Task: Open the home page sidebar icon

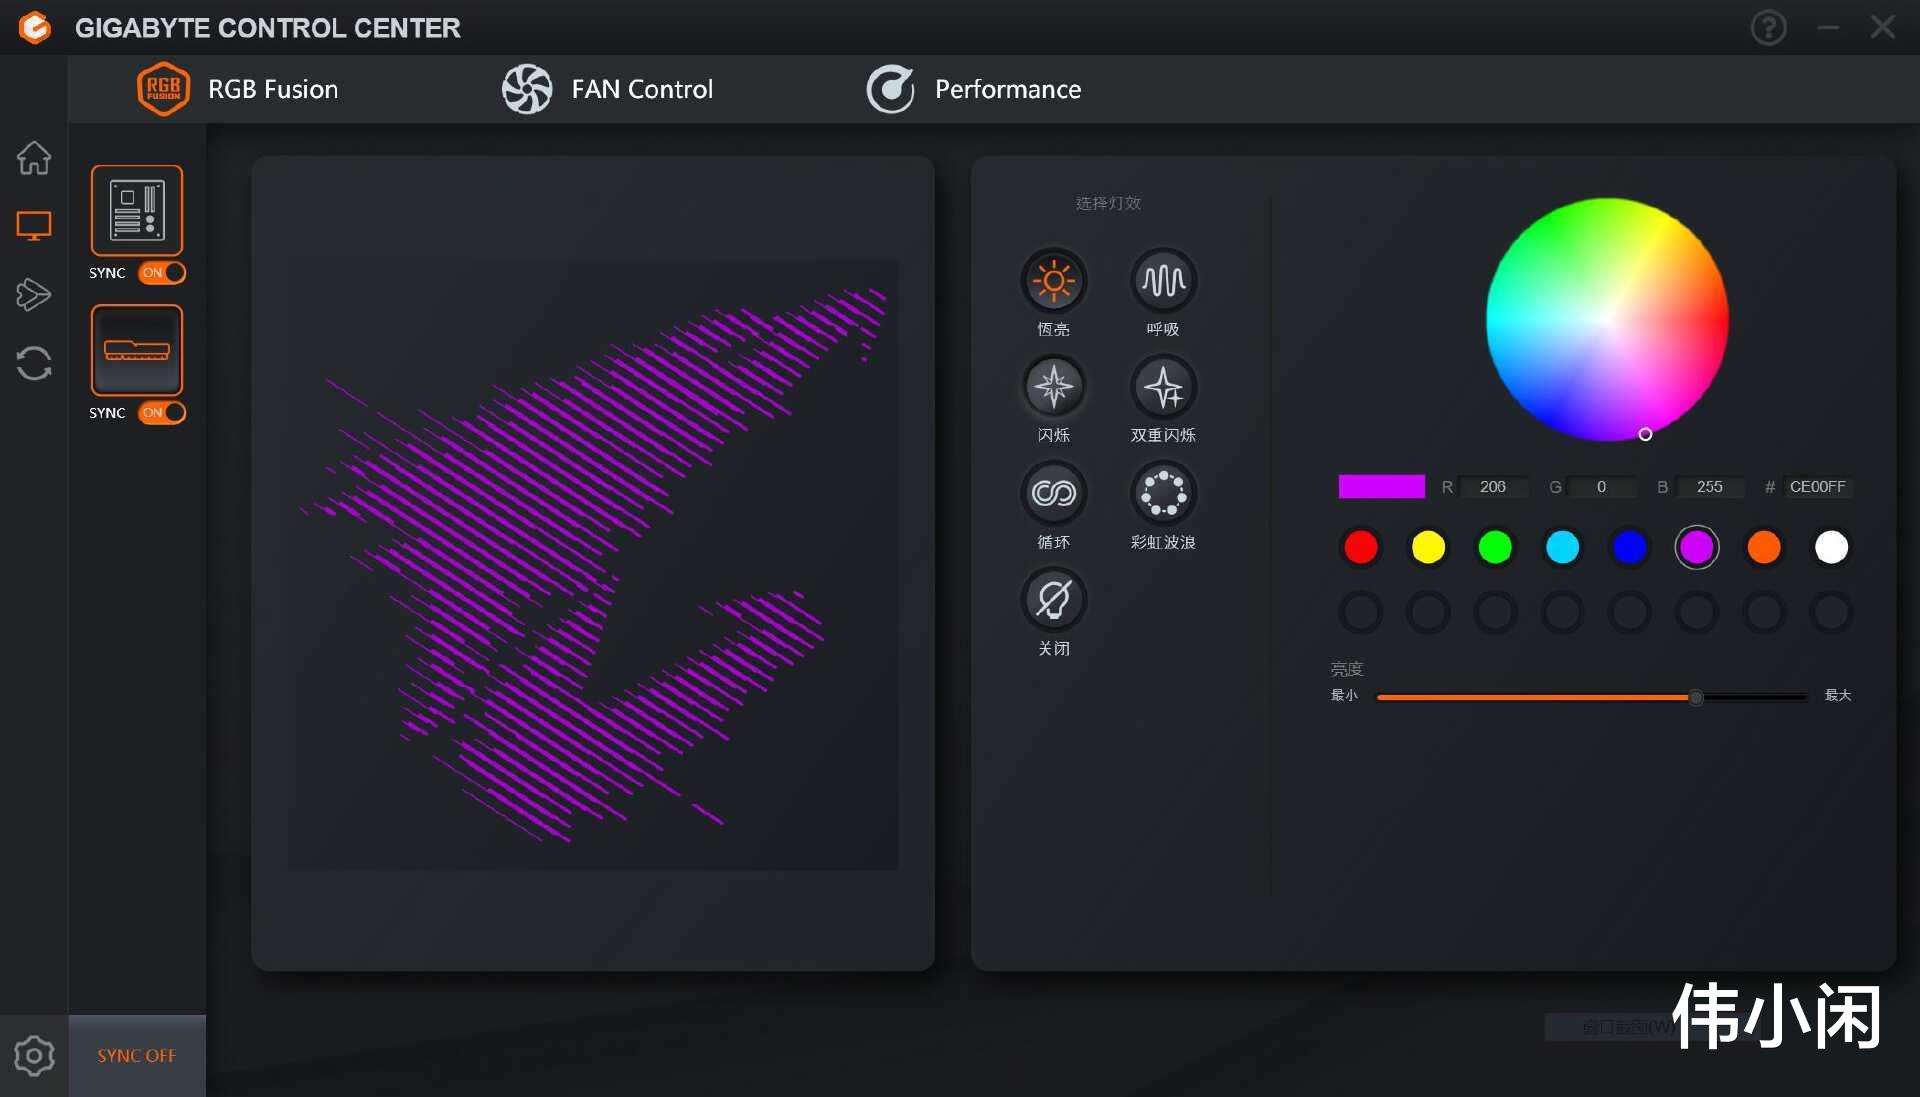Action: 34,158
